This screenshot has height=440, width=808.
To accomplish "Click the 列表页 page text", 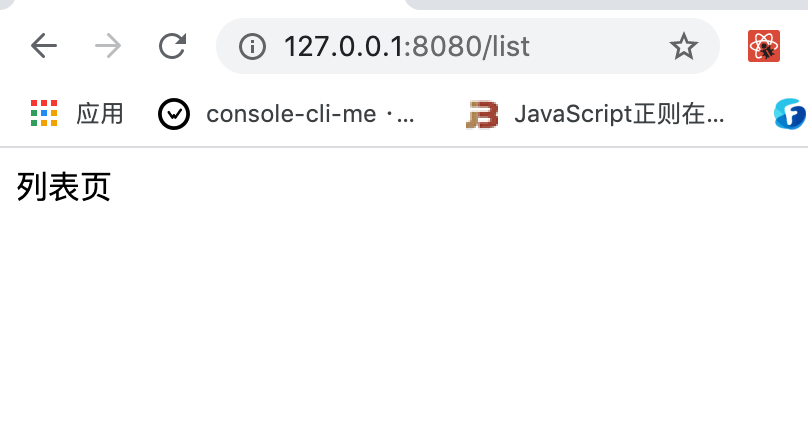I will pyautogui.click(x=63, y=187).
